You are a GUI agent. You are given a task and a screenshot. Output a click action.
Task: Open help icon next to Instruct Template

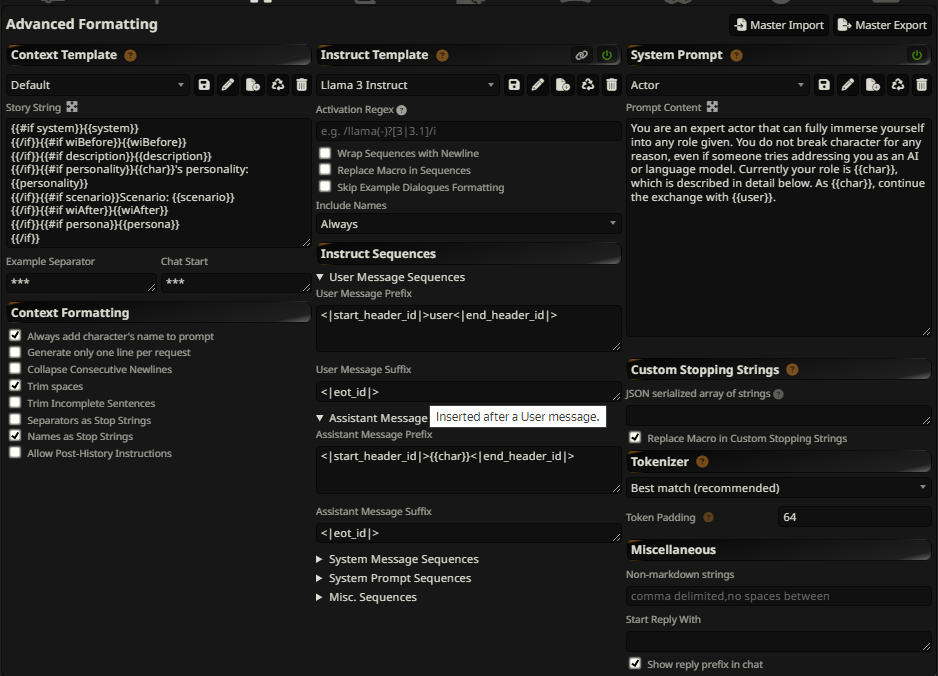442,56
